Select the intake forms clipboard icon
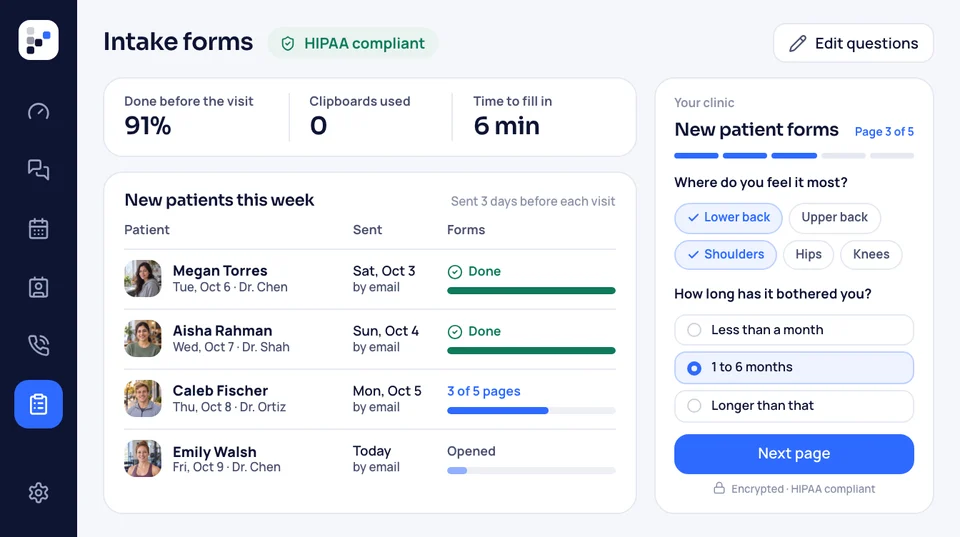This screenshot has height=537, width=960. click(39, 404)
